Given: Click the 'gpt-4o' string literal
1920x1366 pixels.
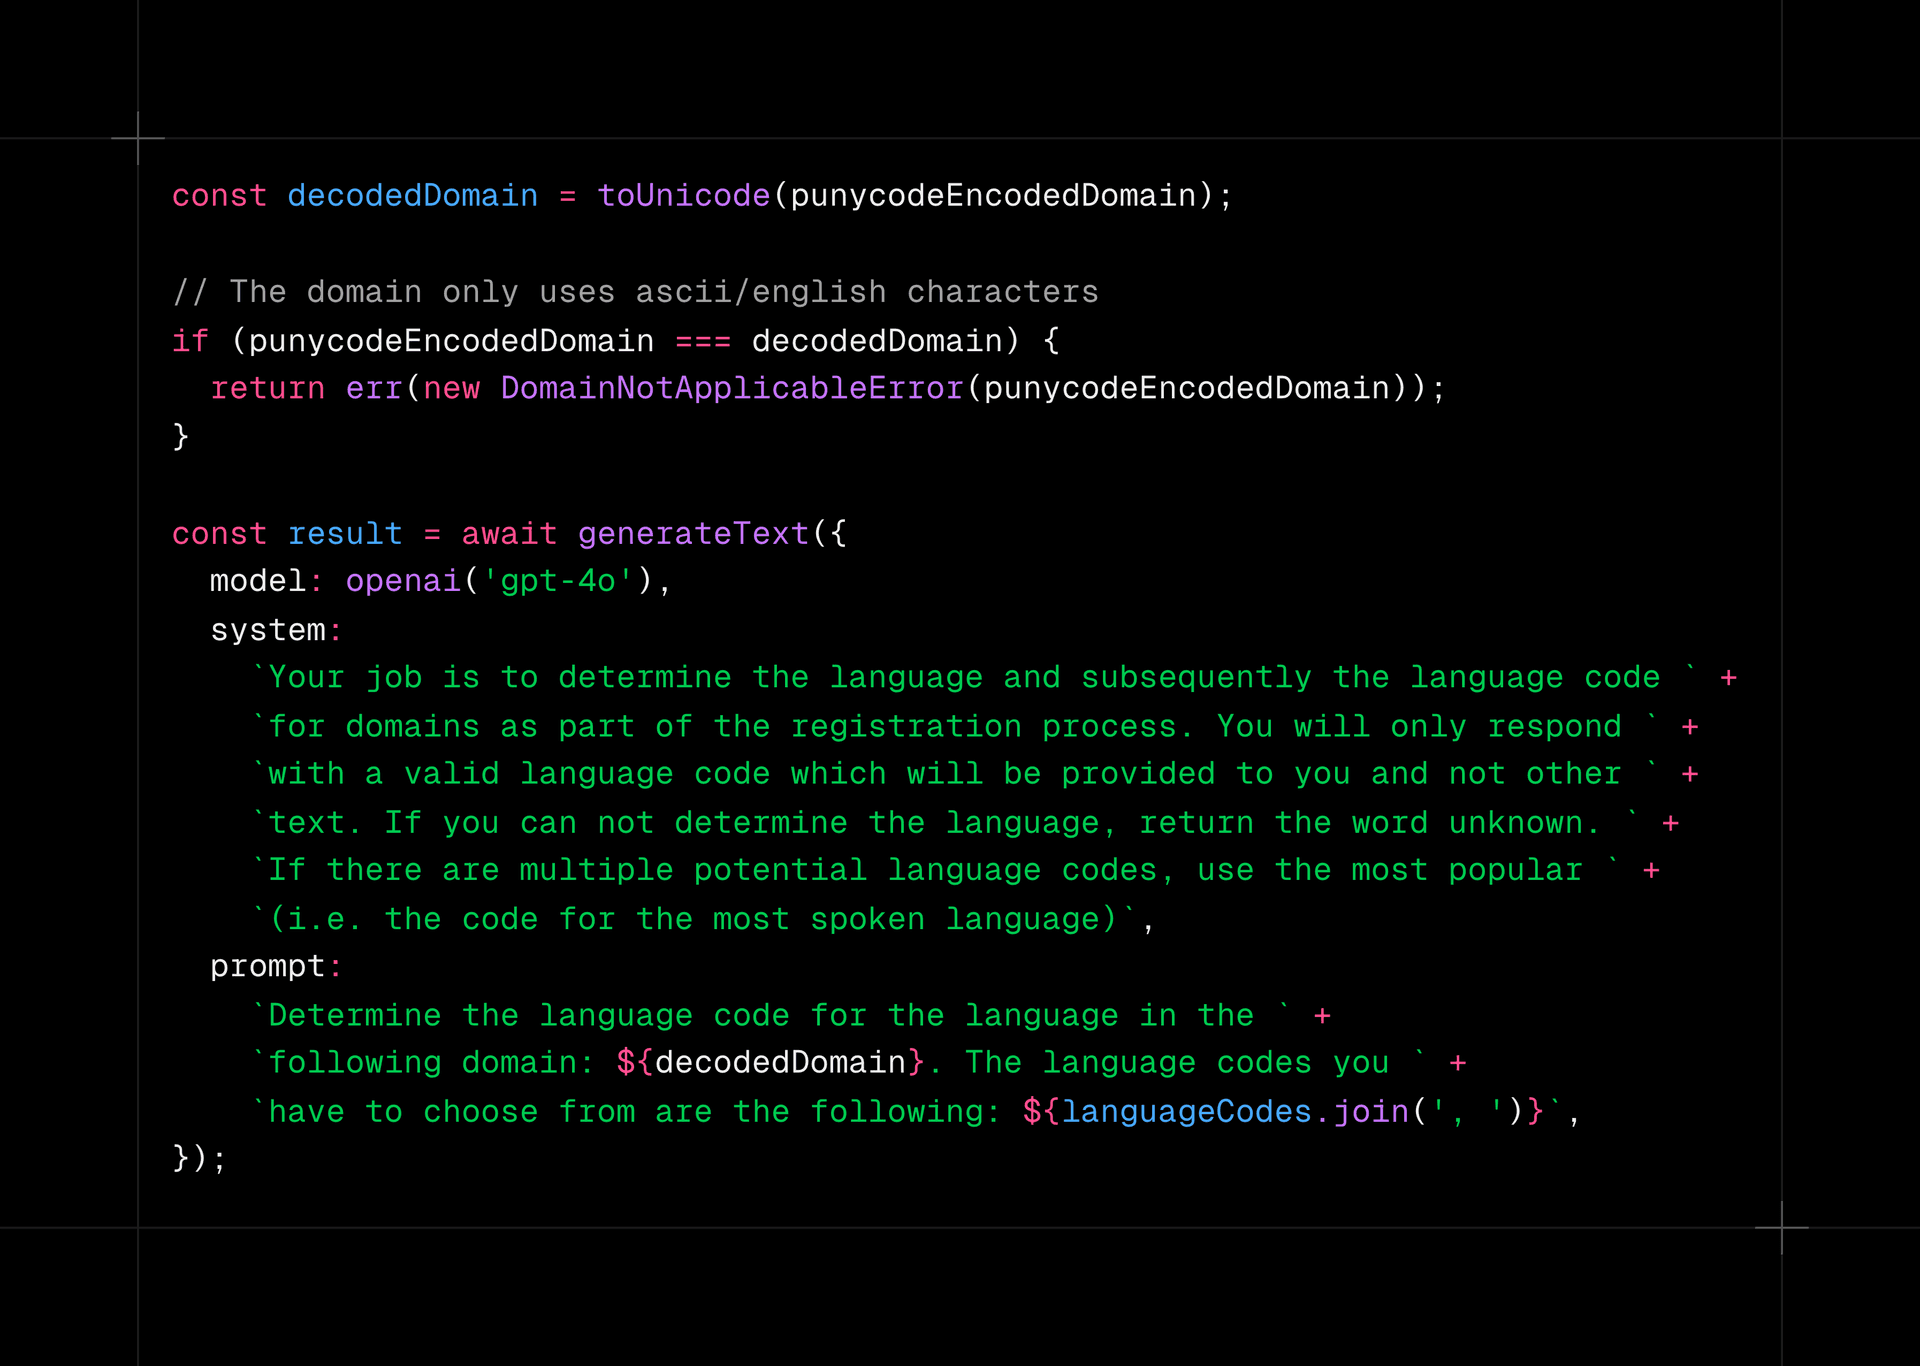Looking at the screenshot, I should coord(558,581).
